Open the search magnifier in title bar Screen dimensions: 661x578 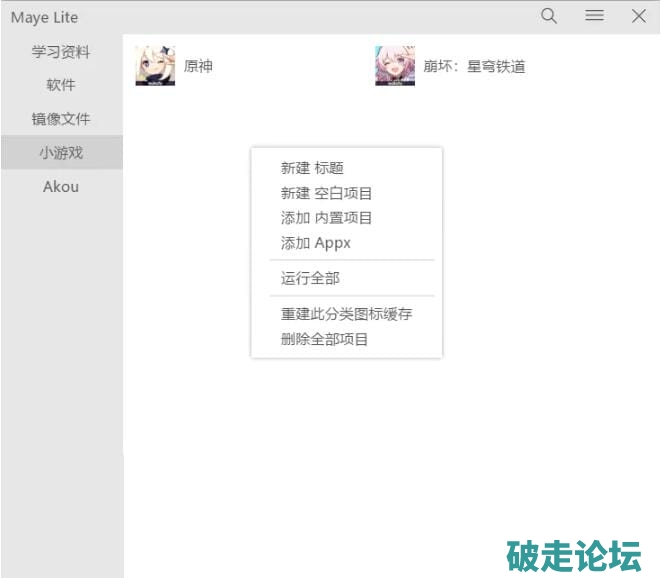point(549,16)
